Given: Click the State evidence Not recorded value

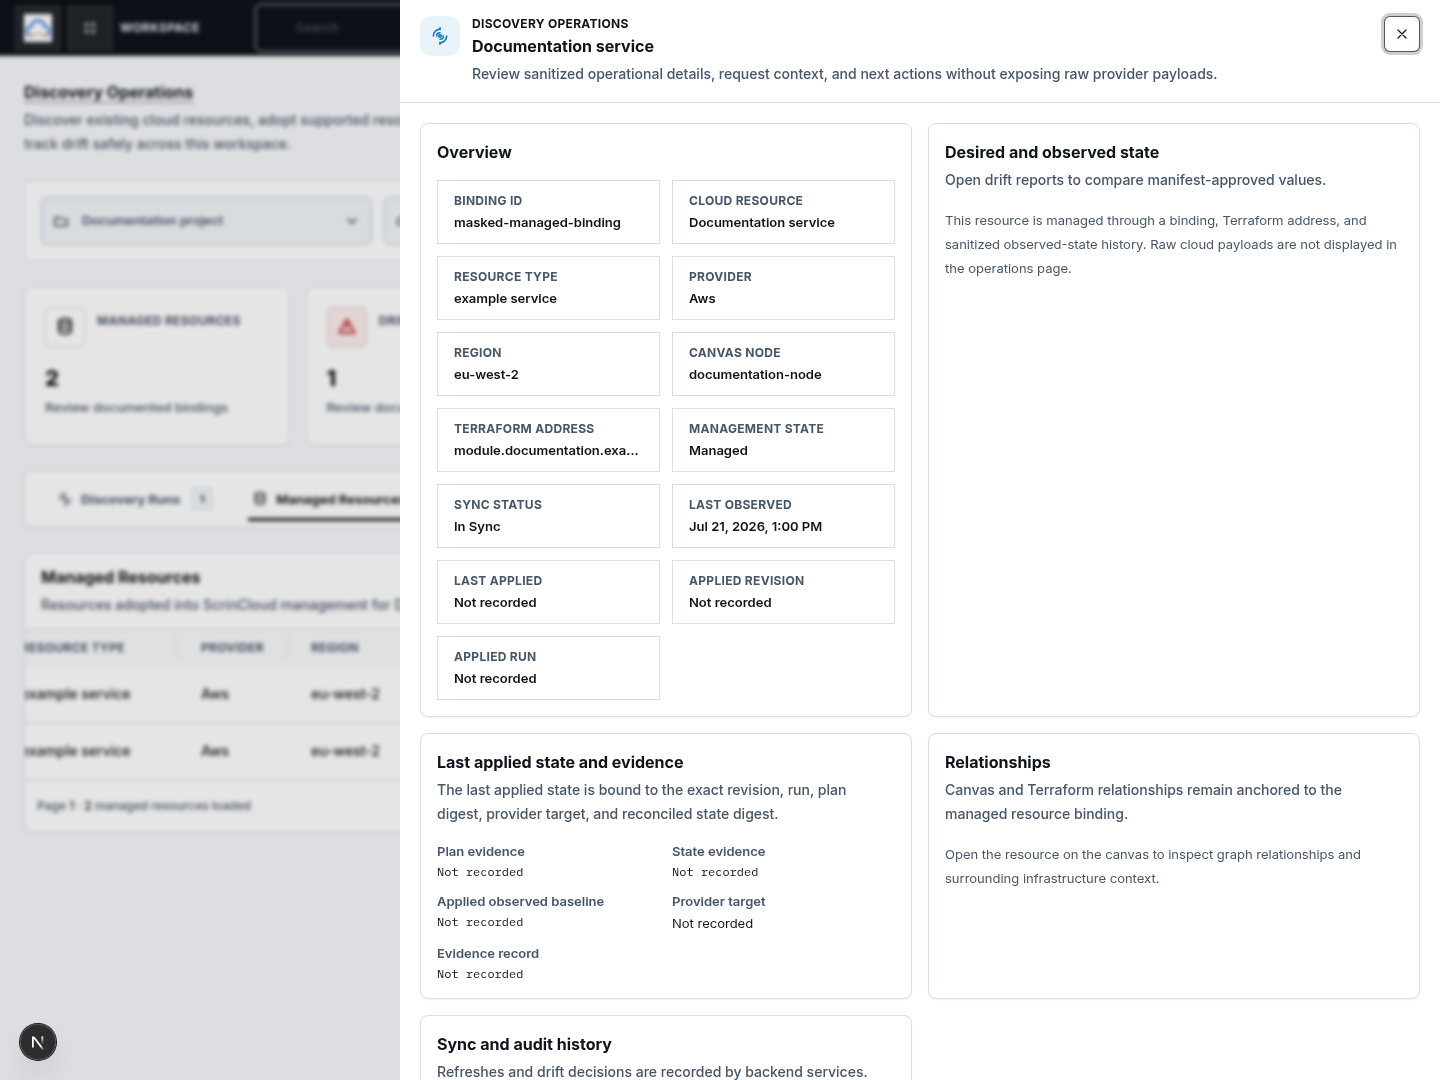Looking at the screenshot, I should 715,873.
